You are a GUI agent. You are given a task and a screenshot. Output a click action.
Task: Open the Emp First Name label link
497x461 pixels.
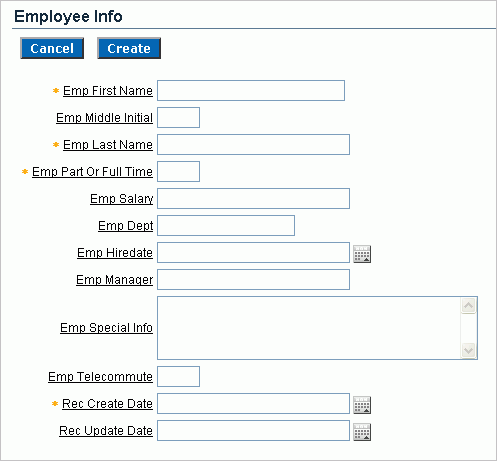[x=108, y=91]
